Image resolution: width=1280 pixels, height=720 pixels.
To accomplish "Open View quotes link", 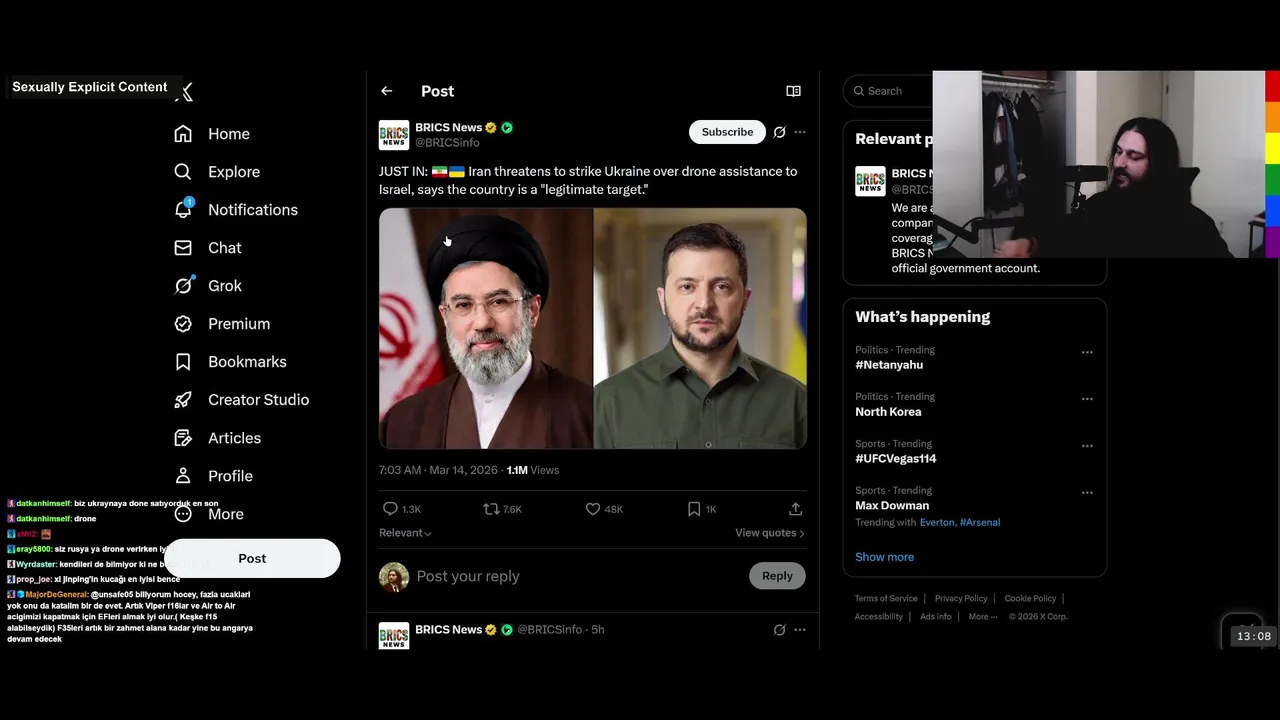I will pyautogui.click(x=770, y=533).
